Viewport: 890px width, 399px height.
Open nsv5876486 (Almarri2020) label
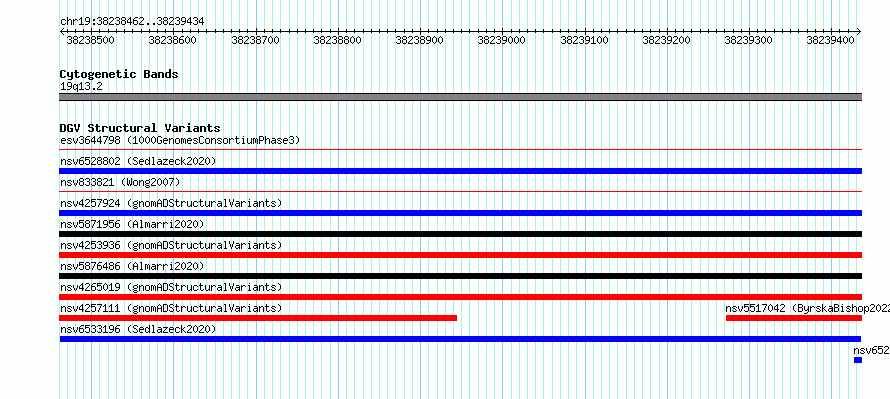pyautogui.click(x=132, y=266)
